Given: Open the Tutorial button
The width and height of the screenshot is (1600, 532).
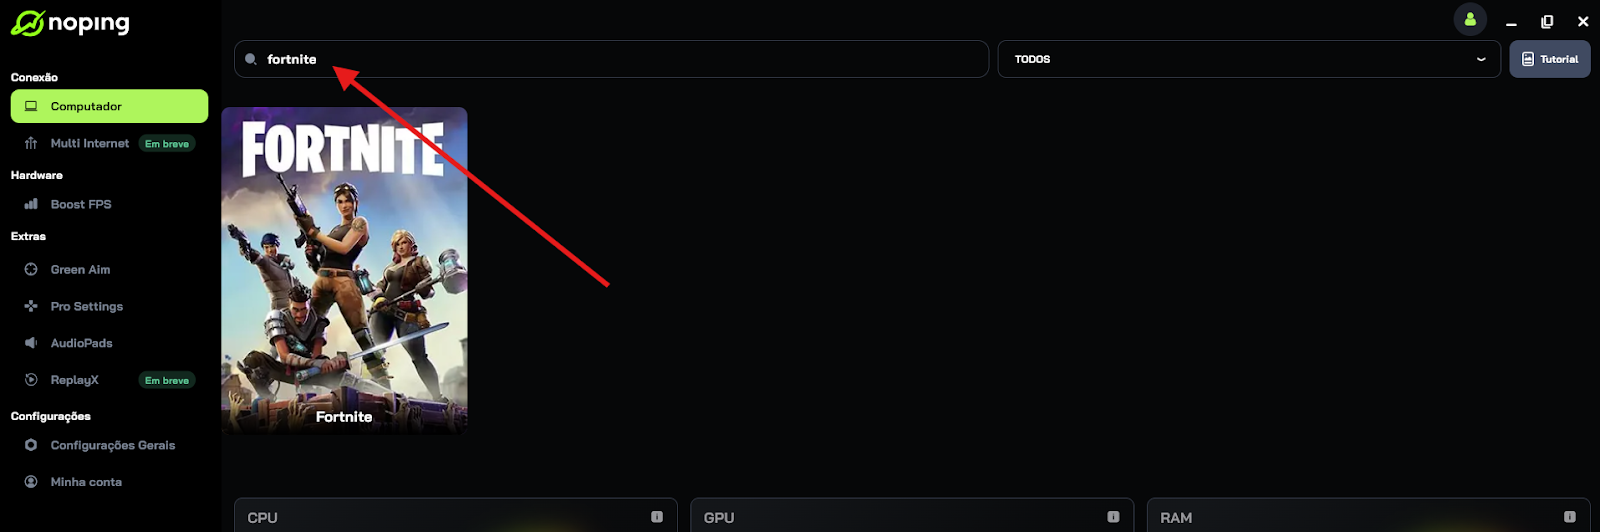Looking at the screenshot, I should [x=1550, y=59].
